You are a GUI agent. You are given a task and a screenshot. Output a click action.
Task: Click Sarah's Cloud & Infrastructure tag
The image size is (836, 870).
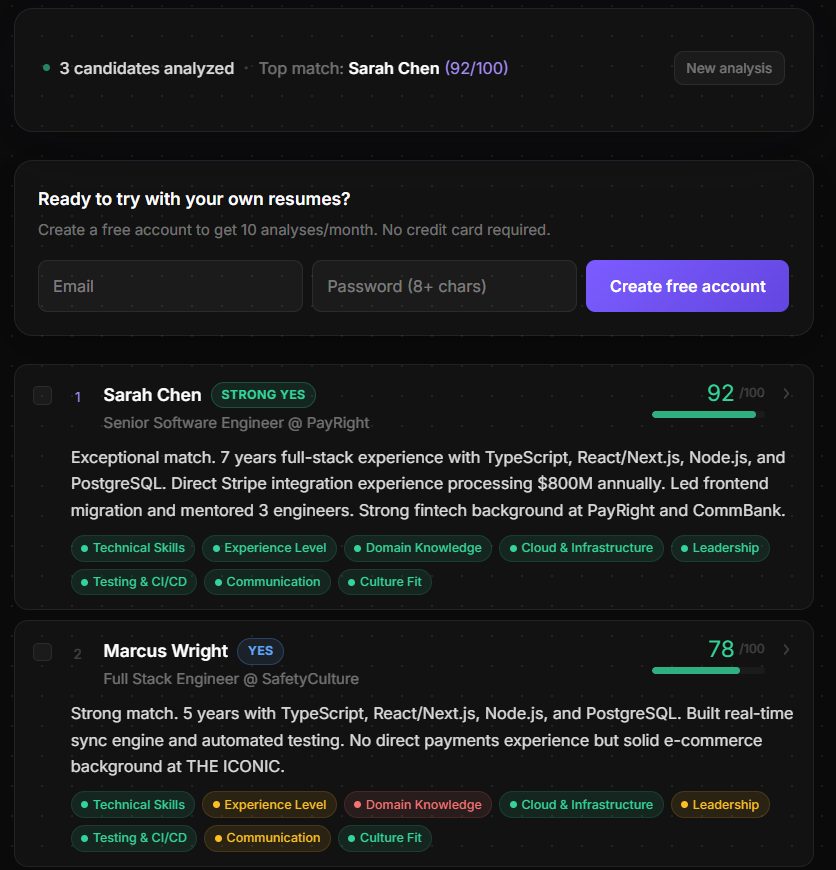coord(580,548)
